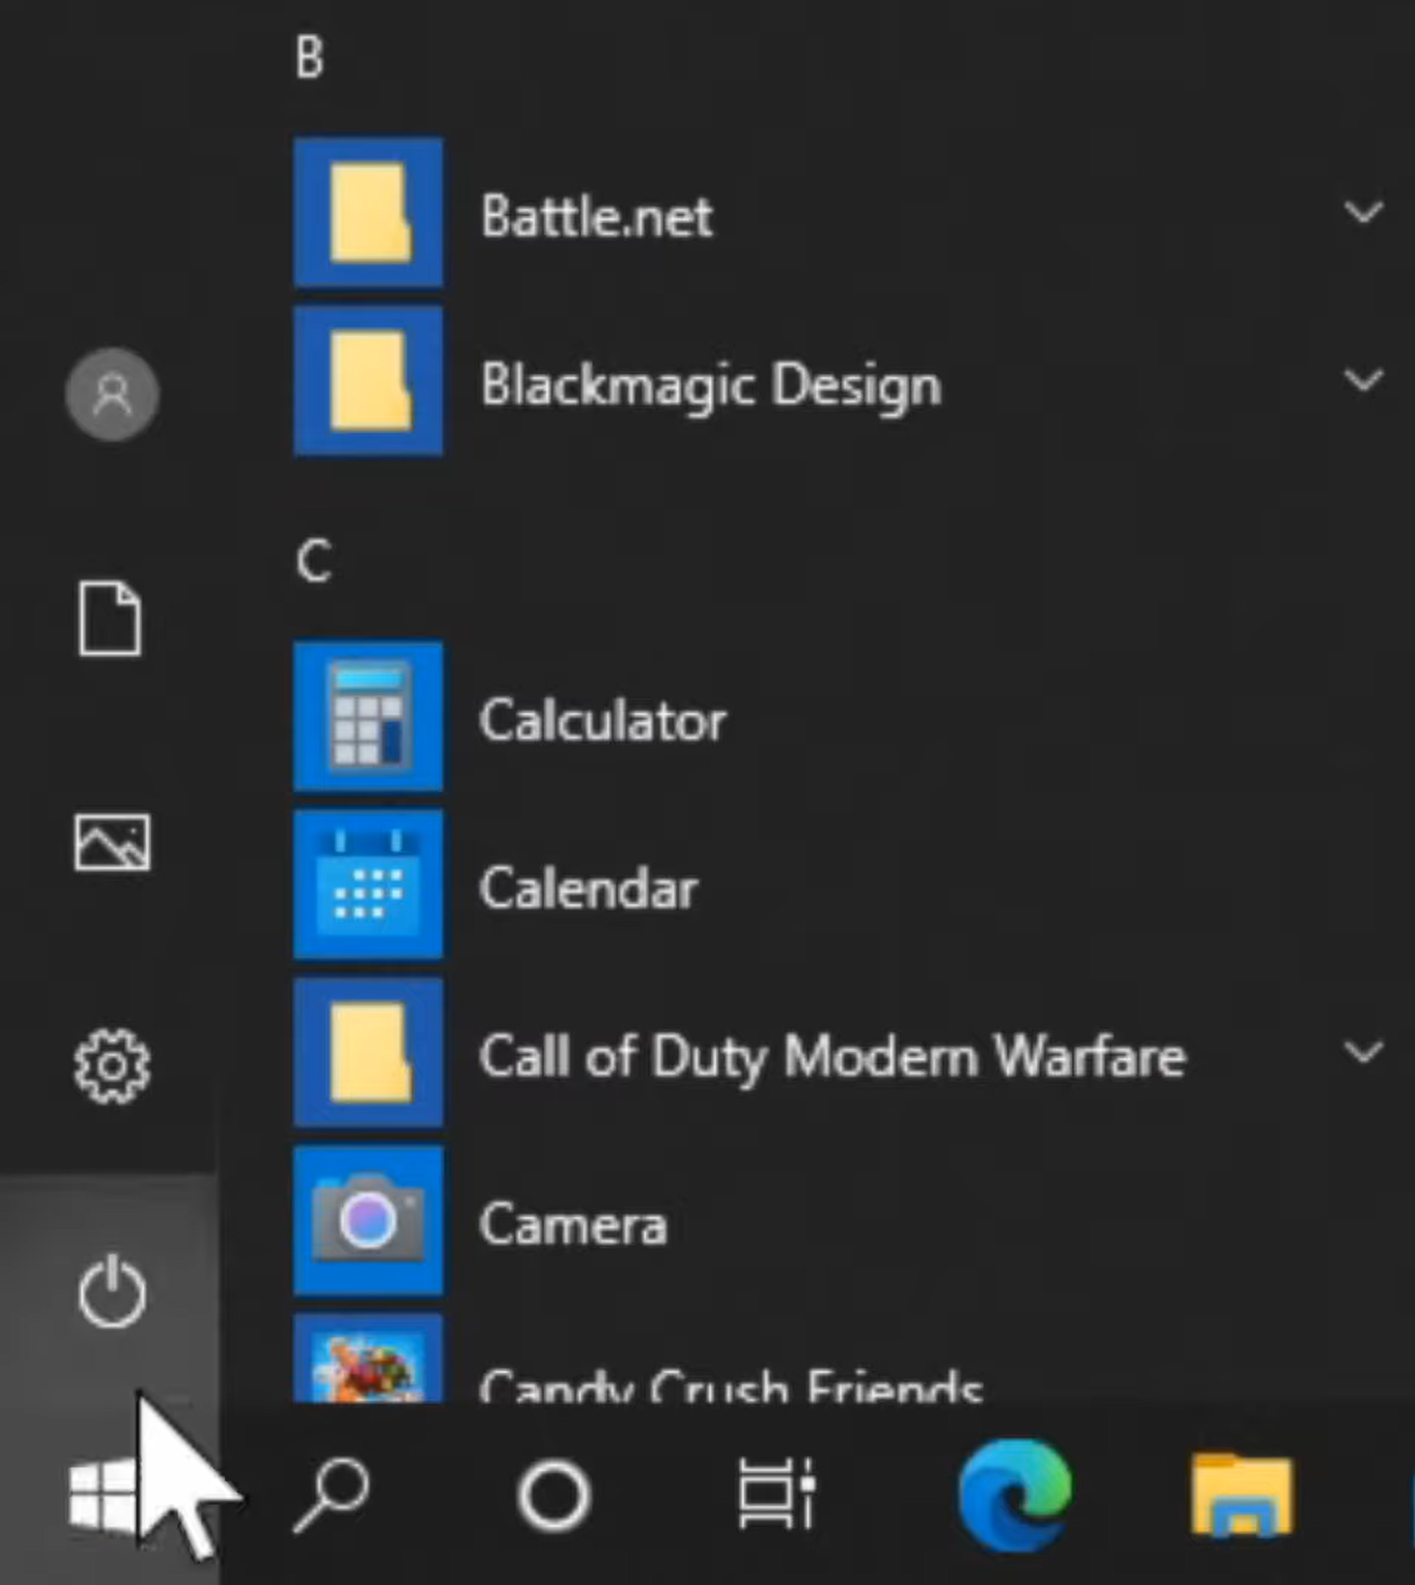
Task: Select Call of Duty Modern Warfare label
Action: (833, 1058)
